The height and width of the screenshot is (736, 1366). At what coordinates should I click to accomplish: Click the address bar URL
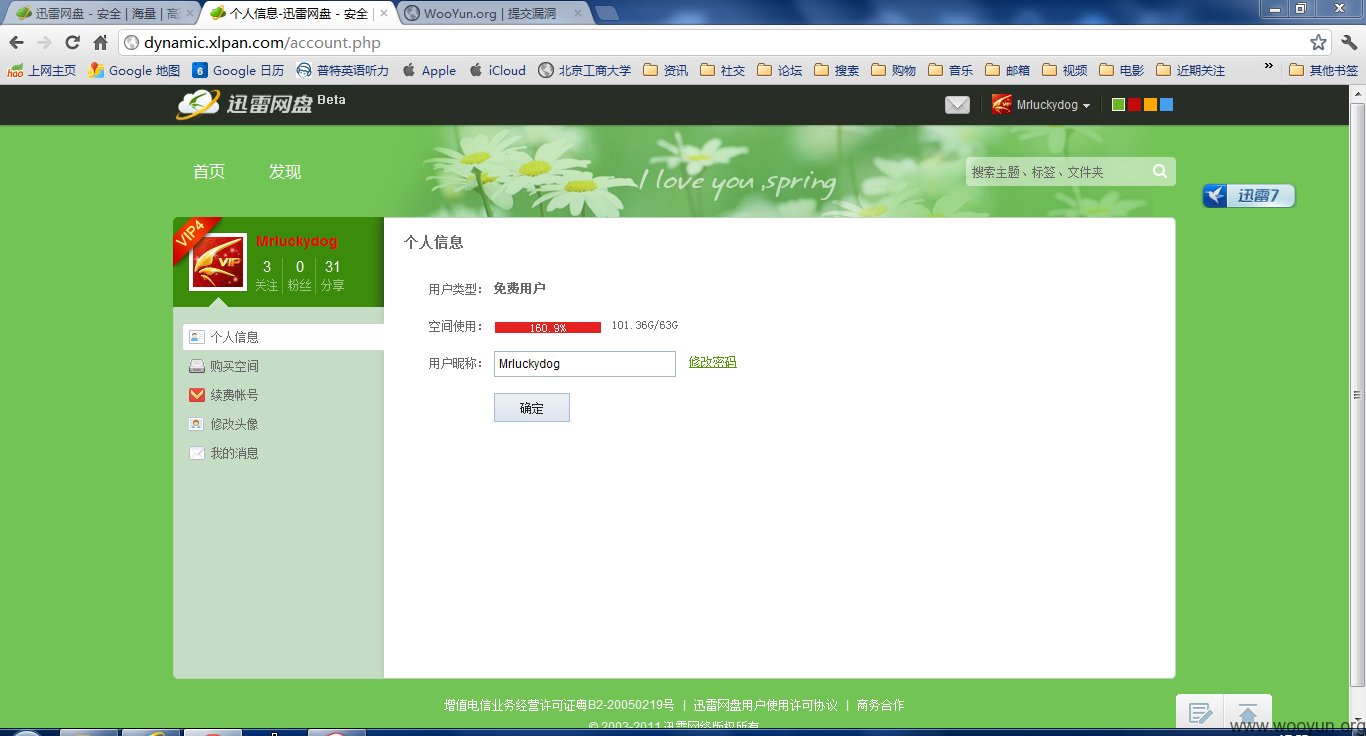262,43
